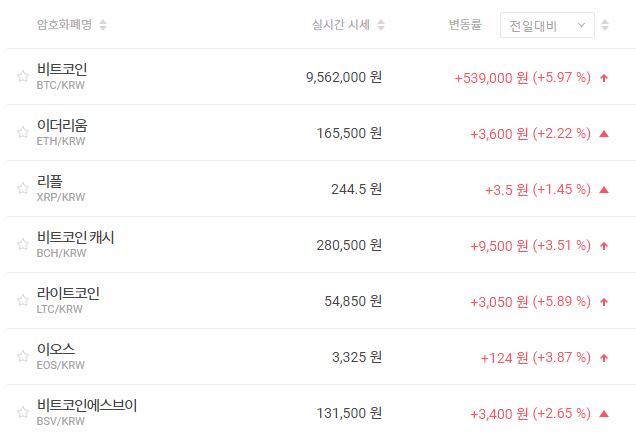Toggle favorite star for Ethereum ETH/KRW
This screenshot has width=636, height=439.
[22, 132]
